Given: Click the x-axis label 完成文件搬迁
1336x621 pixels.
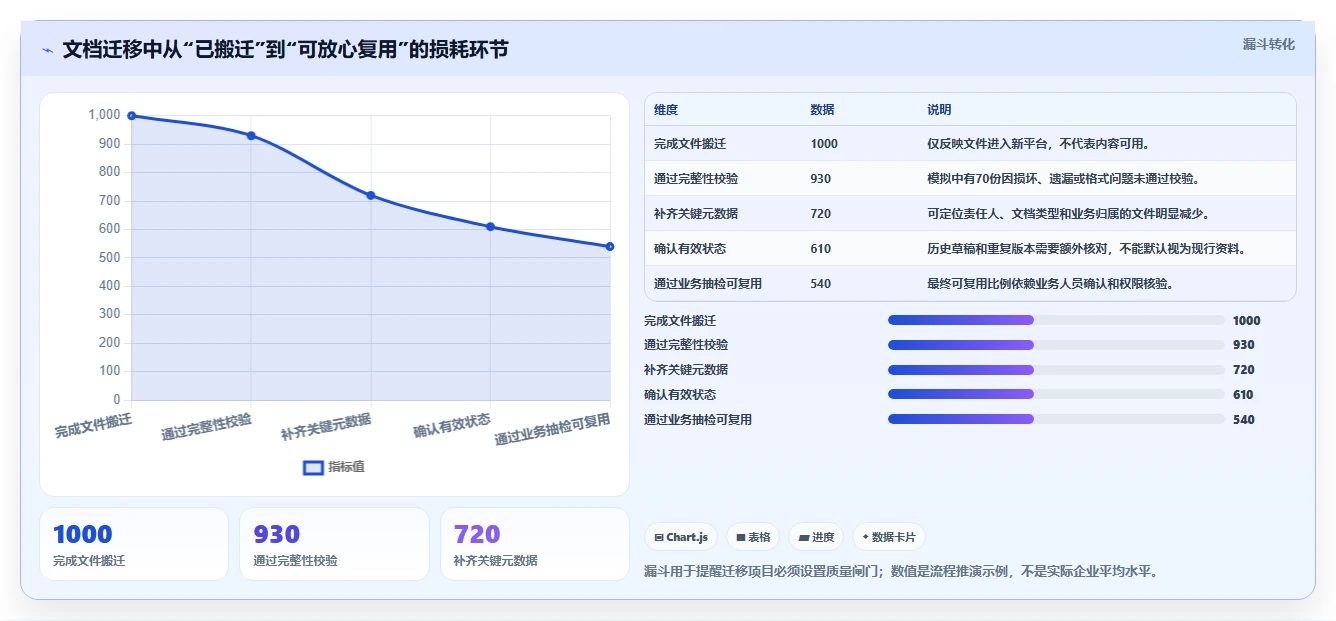Looking at the screenshot, I should click(93, 424).
